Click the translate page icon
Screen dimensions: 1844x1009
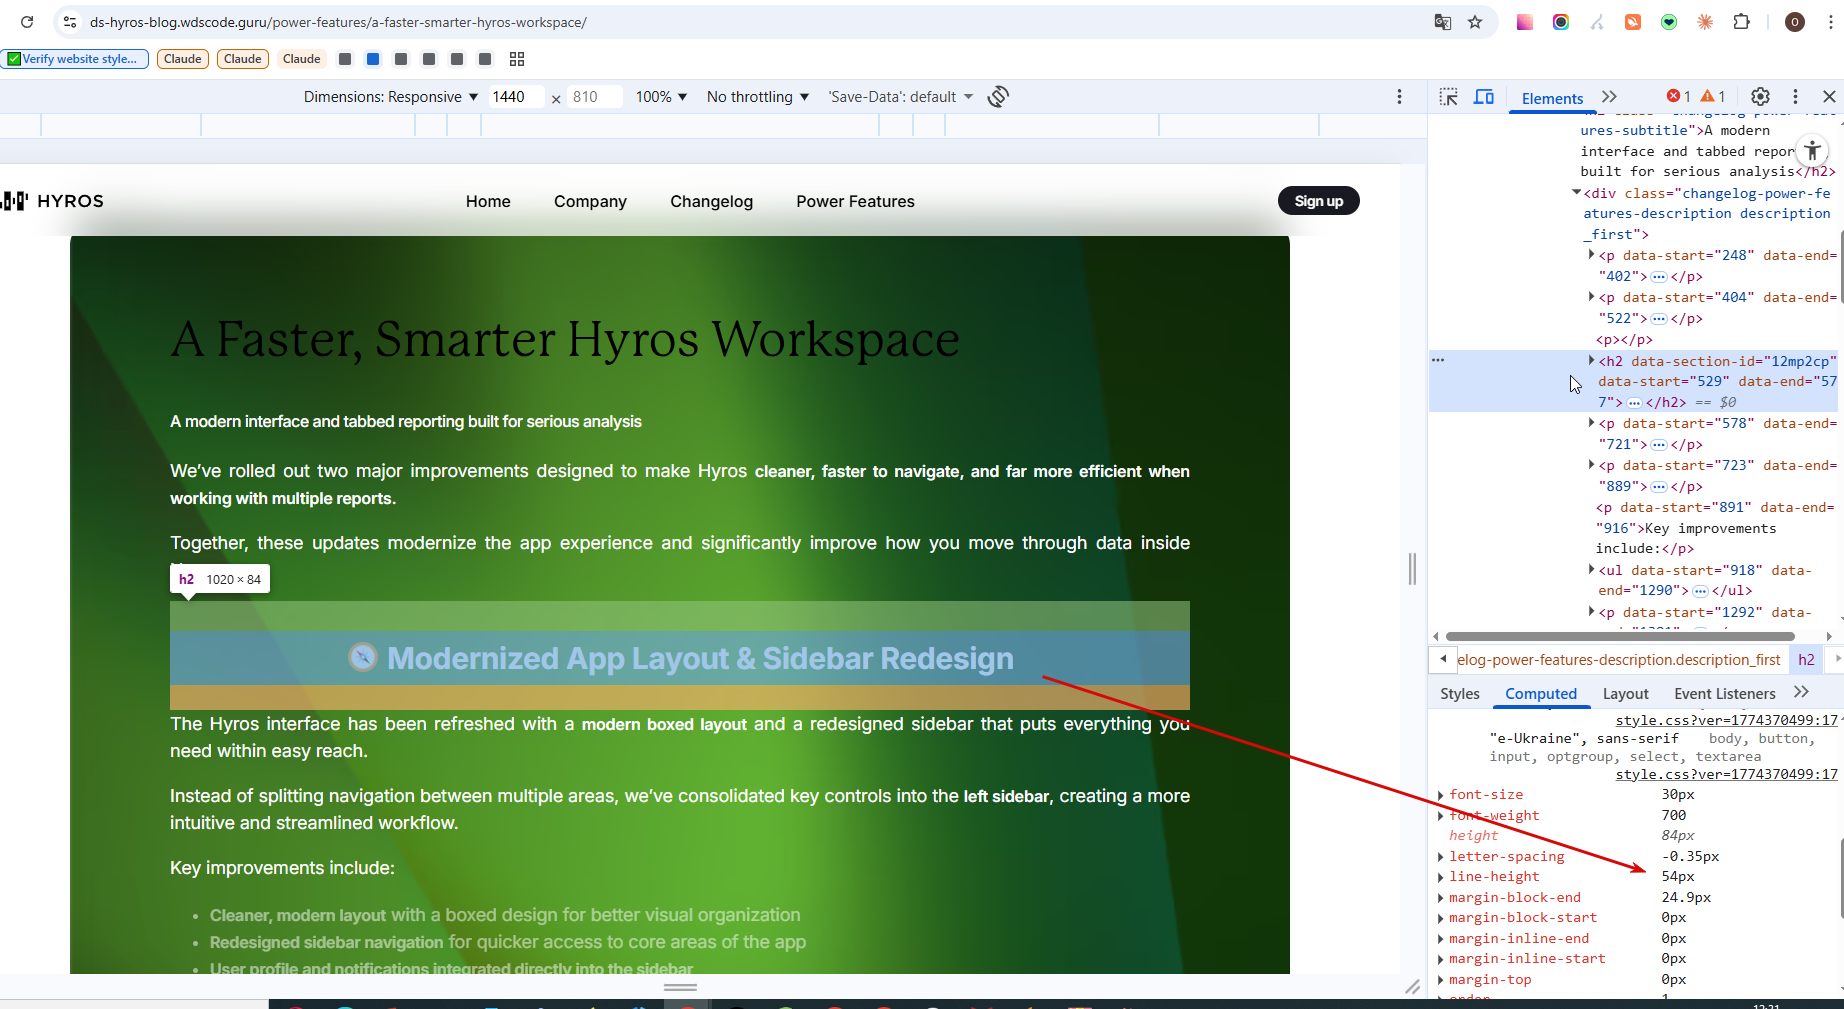1442,22
